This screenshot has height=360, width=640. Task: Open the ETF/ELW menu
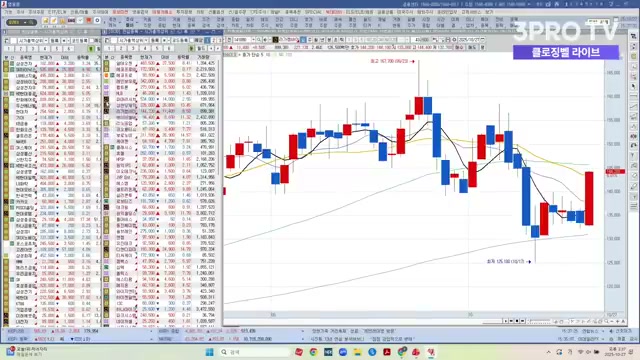[57, 12]
